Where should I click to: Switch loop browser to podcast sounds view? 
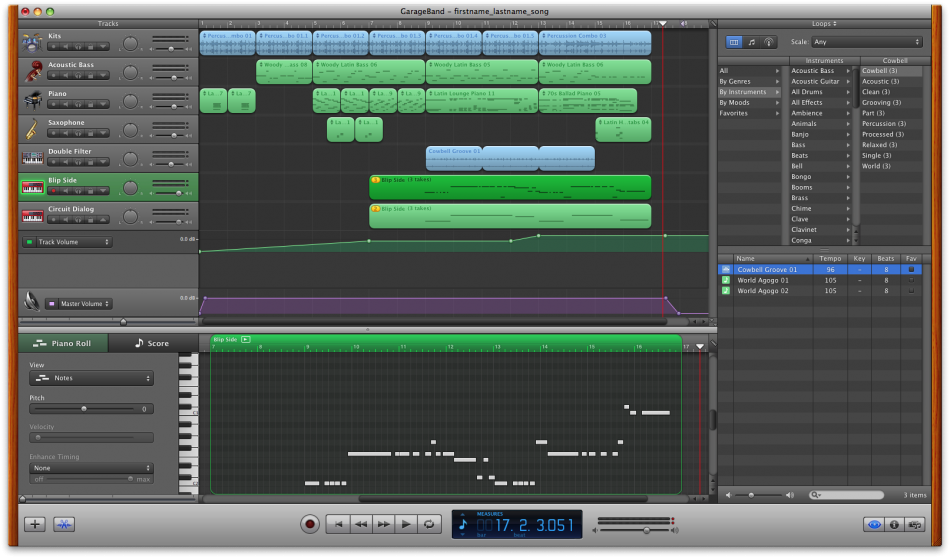(x=768, y=42)
